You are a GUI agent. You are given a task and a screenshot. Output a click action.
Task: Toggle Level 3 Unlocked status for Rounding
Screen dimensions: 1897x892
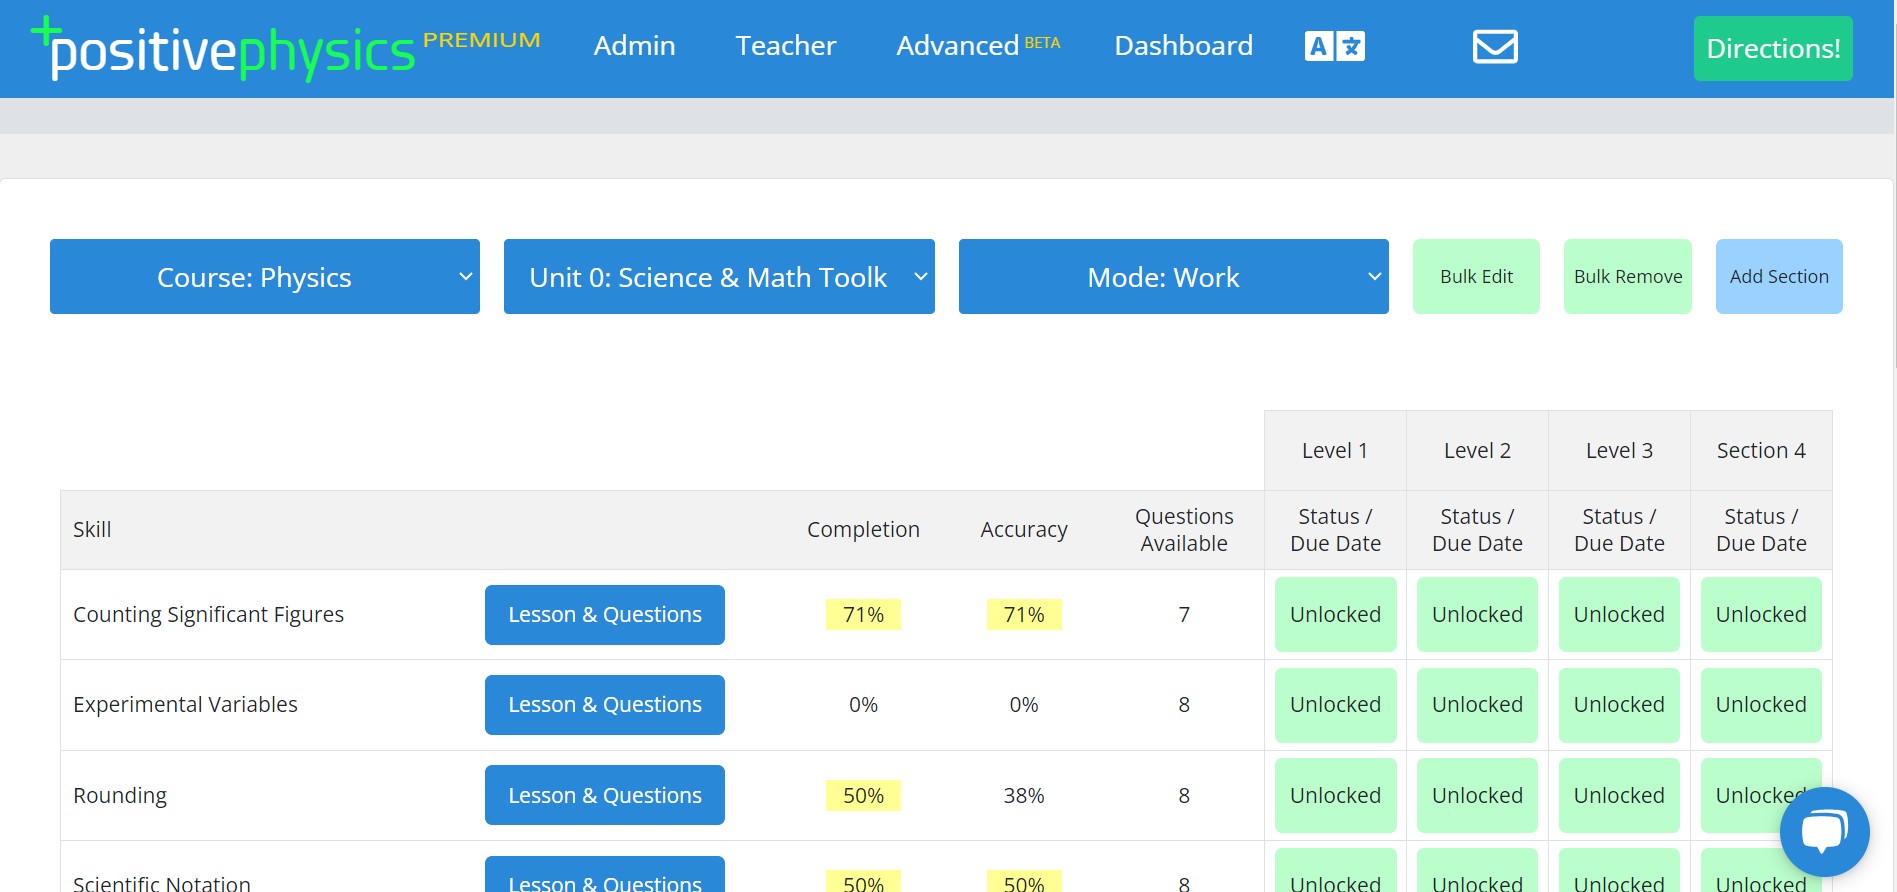(1619, 795)
